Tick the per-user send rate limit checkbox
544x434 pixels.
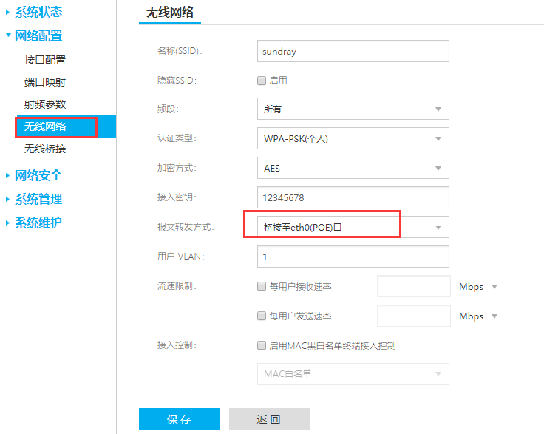[261, 316]
